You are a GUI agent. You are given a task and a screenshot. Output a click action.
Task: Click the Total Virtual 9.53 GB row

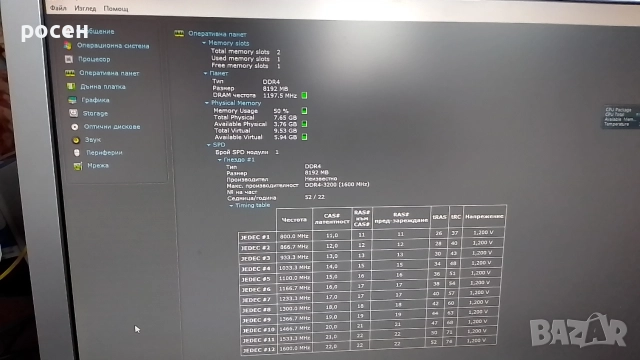point(256,131)
